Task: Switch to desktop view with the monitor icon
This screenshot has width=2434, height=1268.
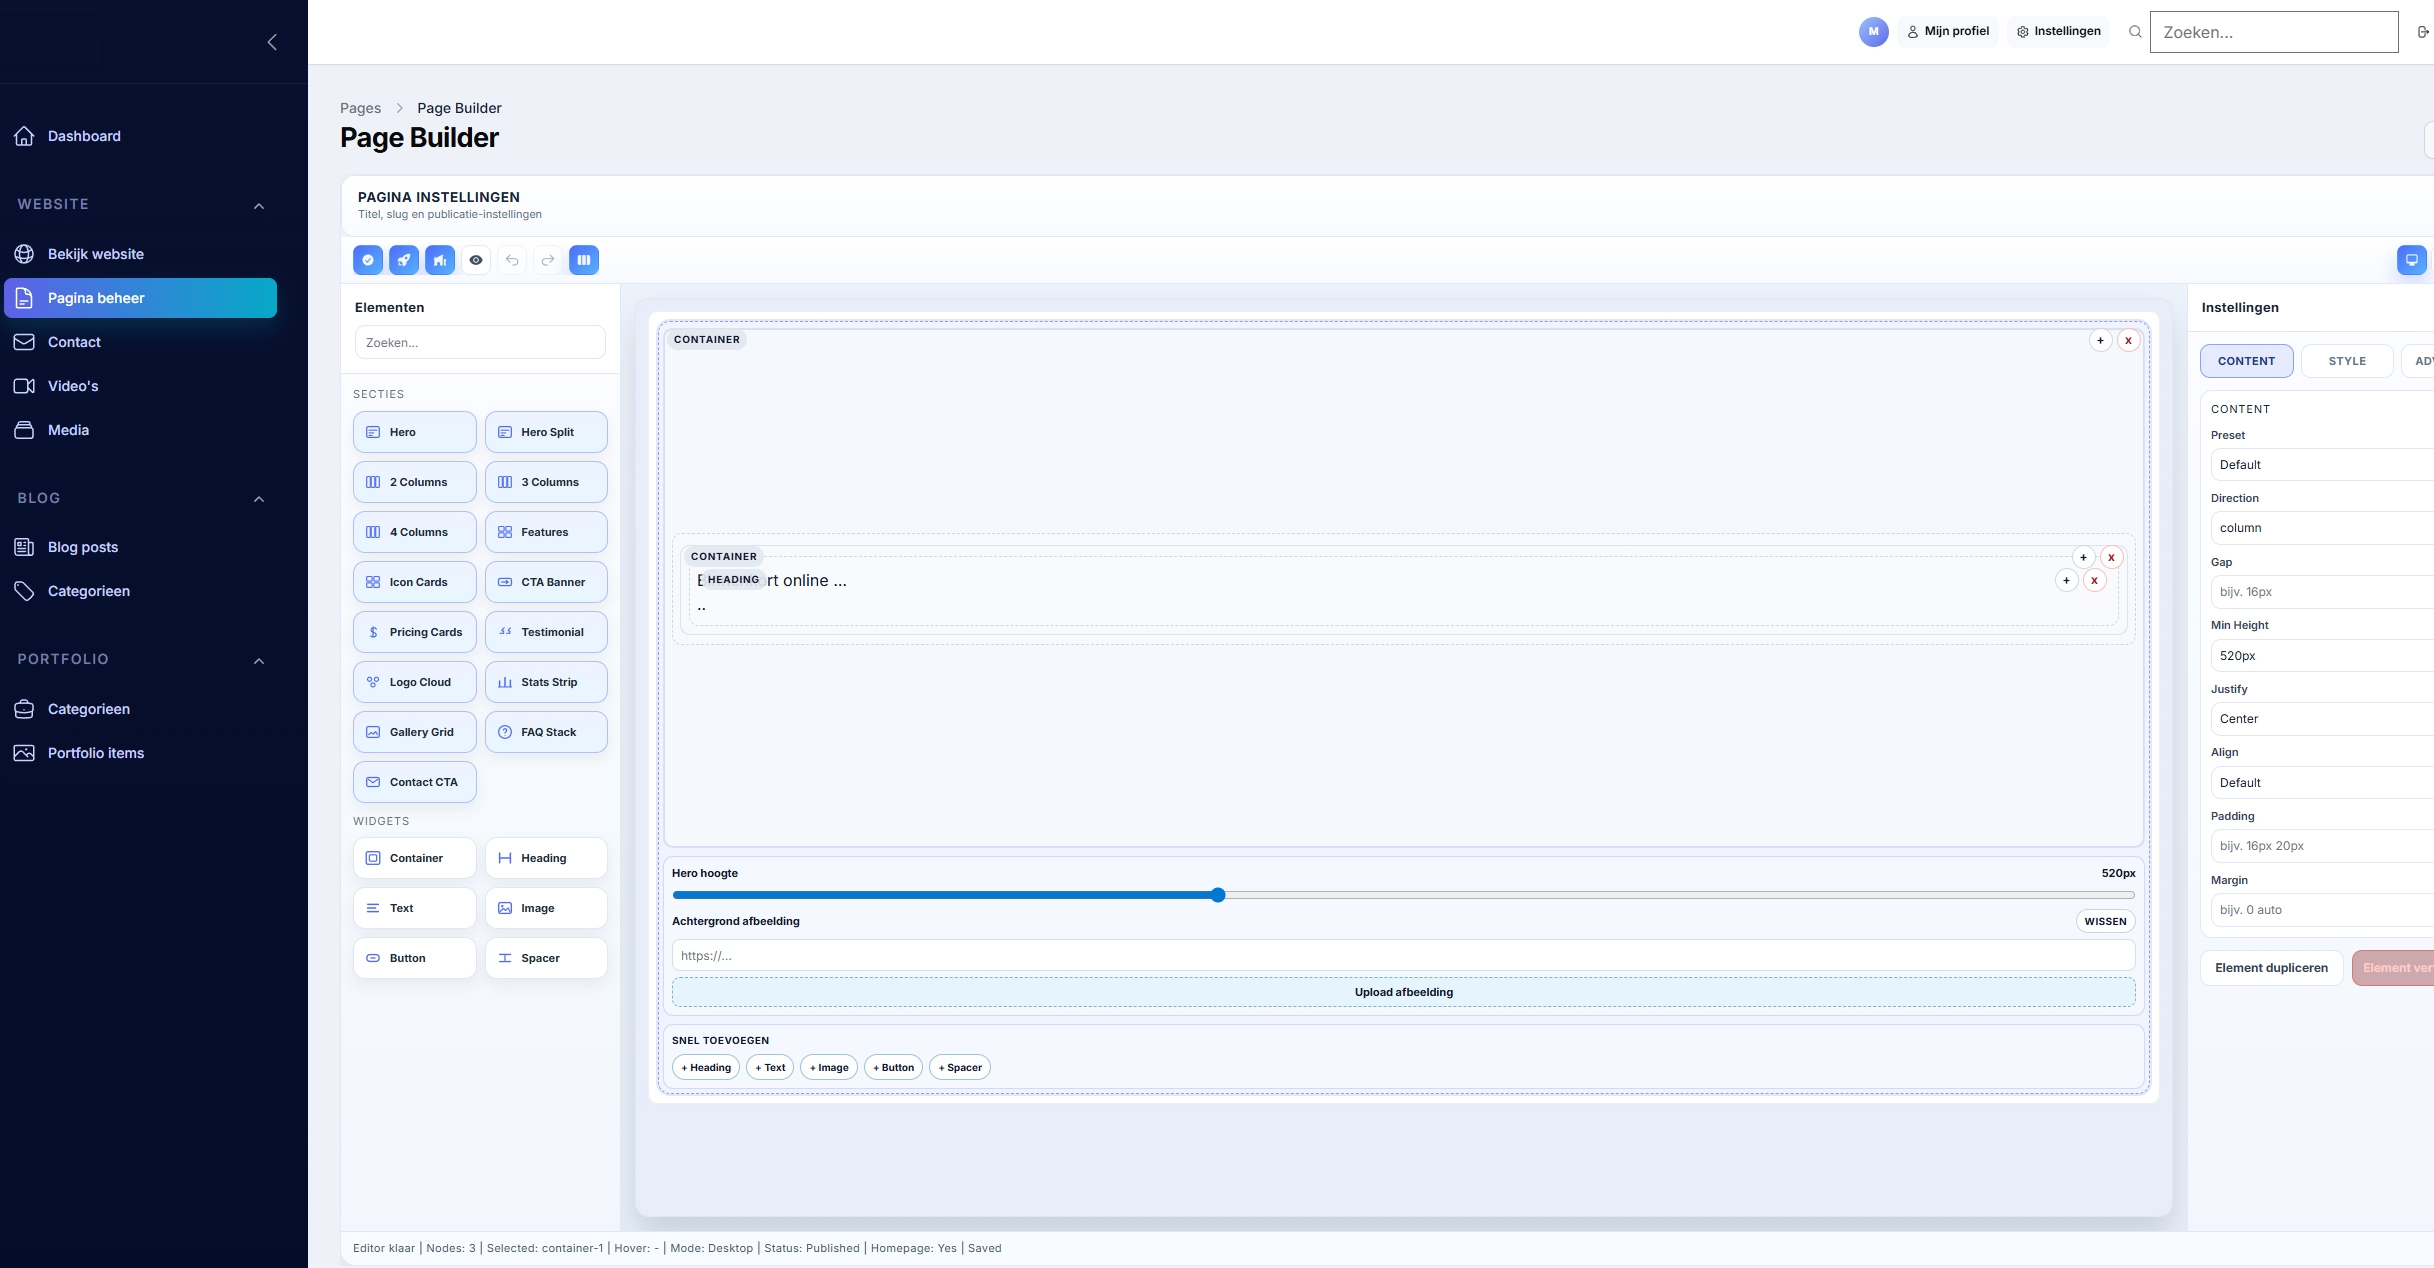Action: (2411, 260)
